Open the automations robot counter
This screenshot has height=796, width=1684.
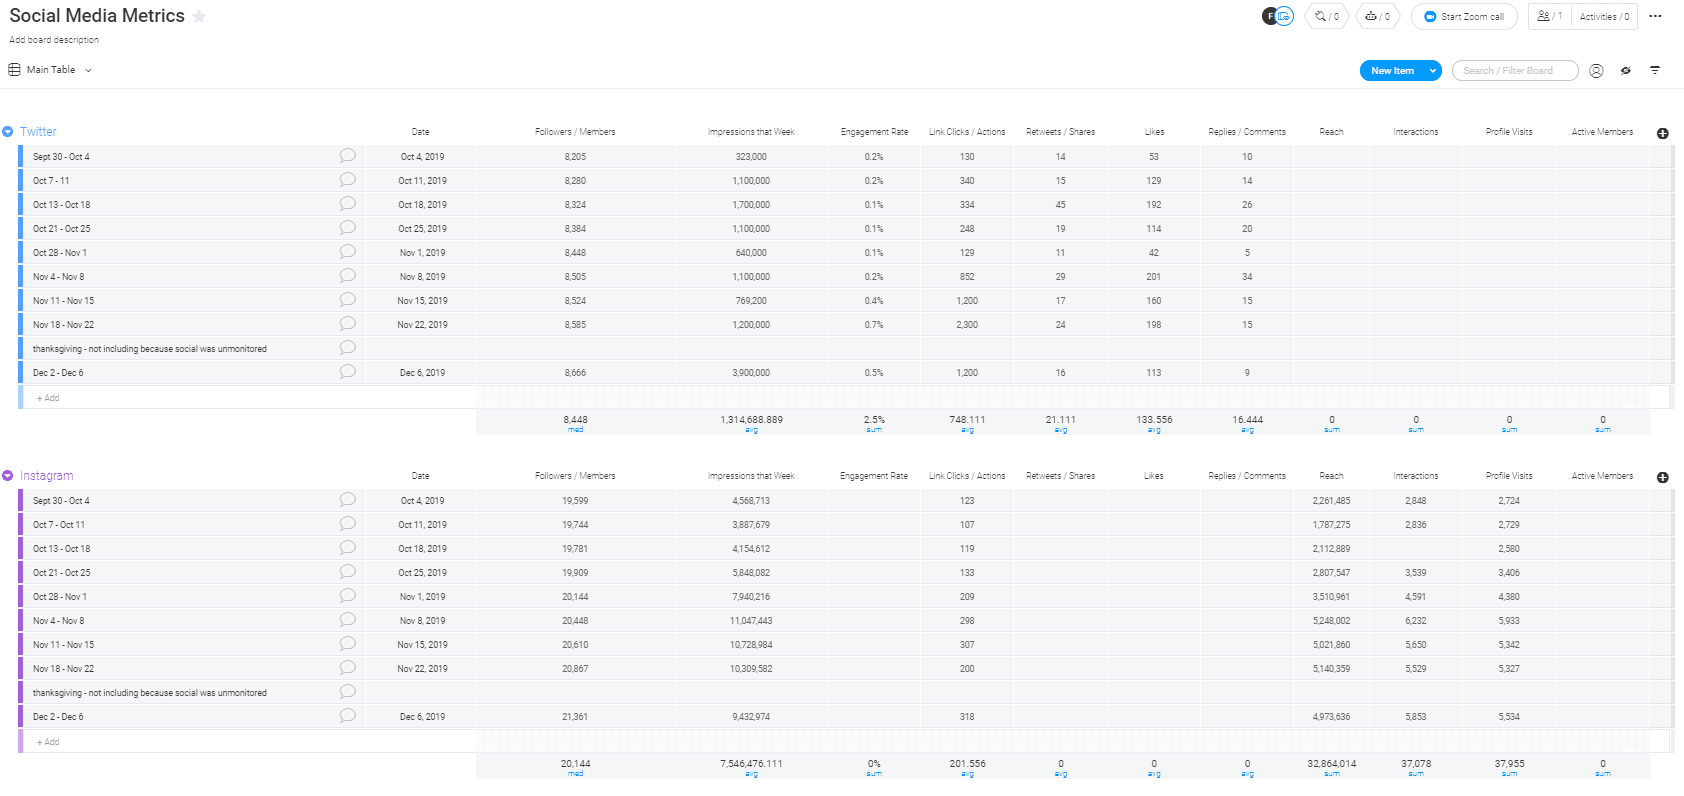pyautogui.click(x=1378, y=16)
